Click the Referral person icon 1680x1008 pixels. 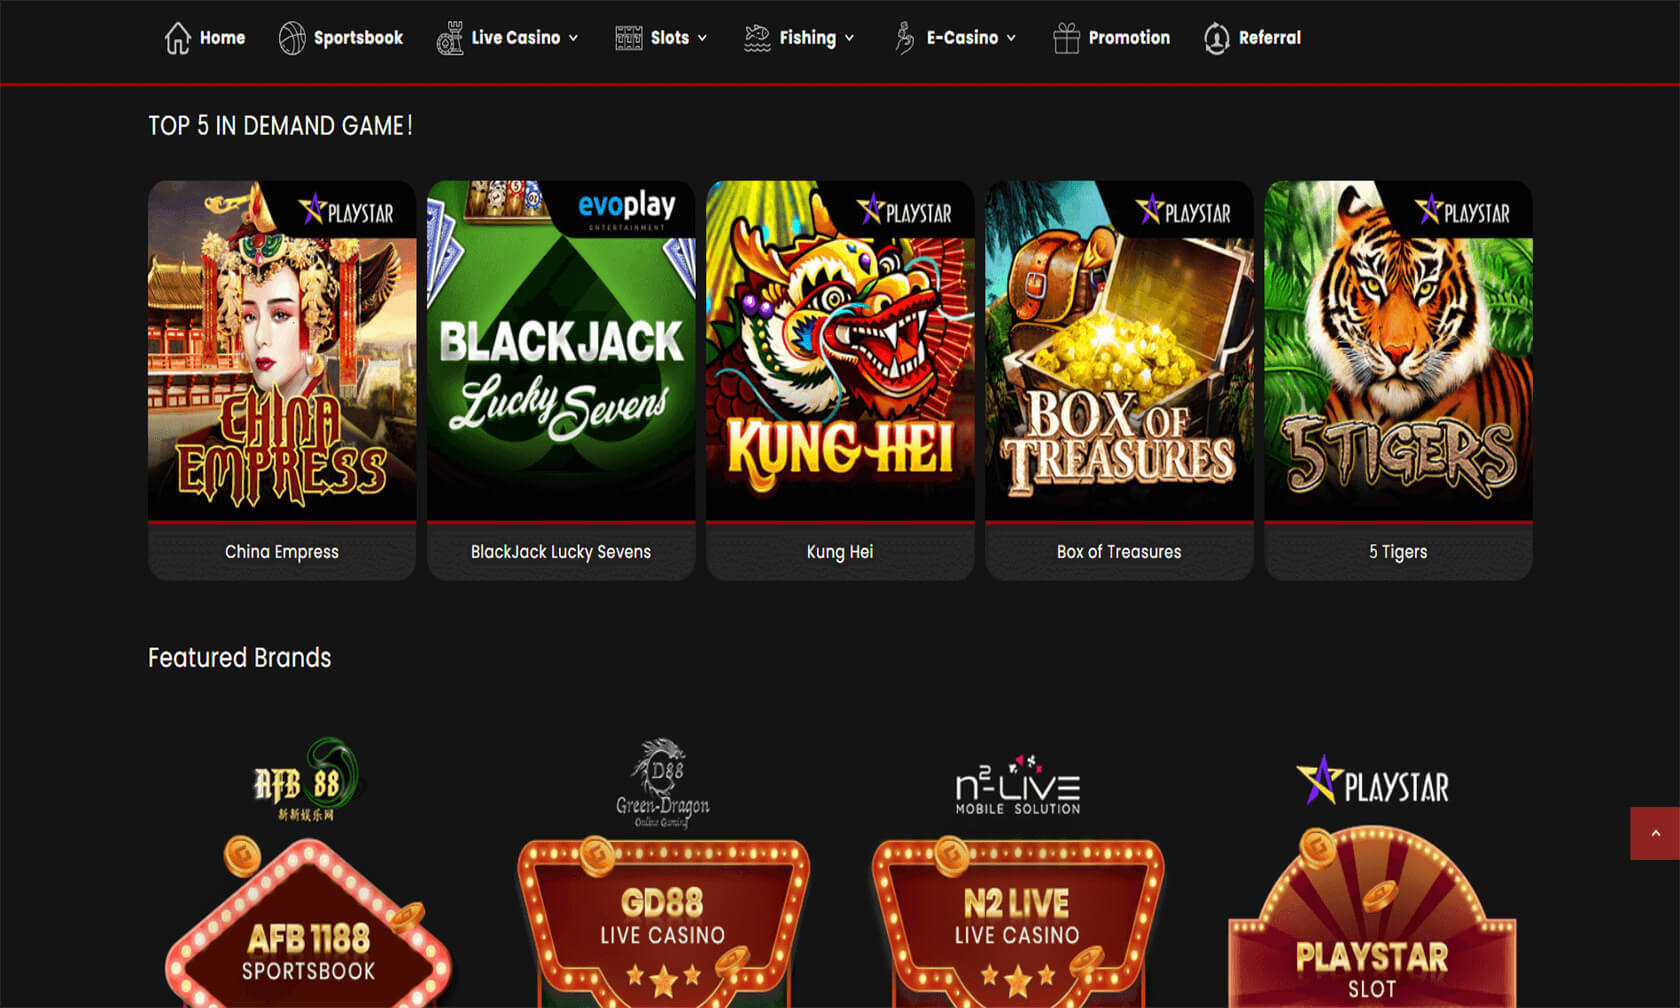click(1216, 38)
